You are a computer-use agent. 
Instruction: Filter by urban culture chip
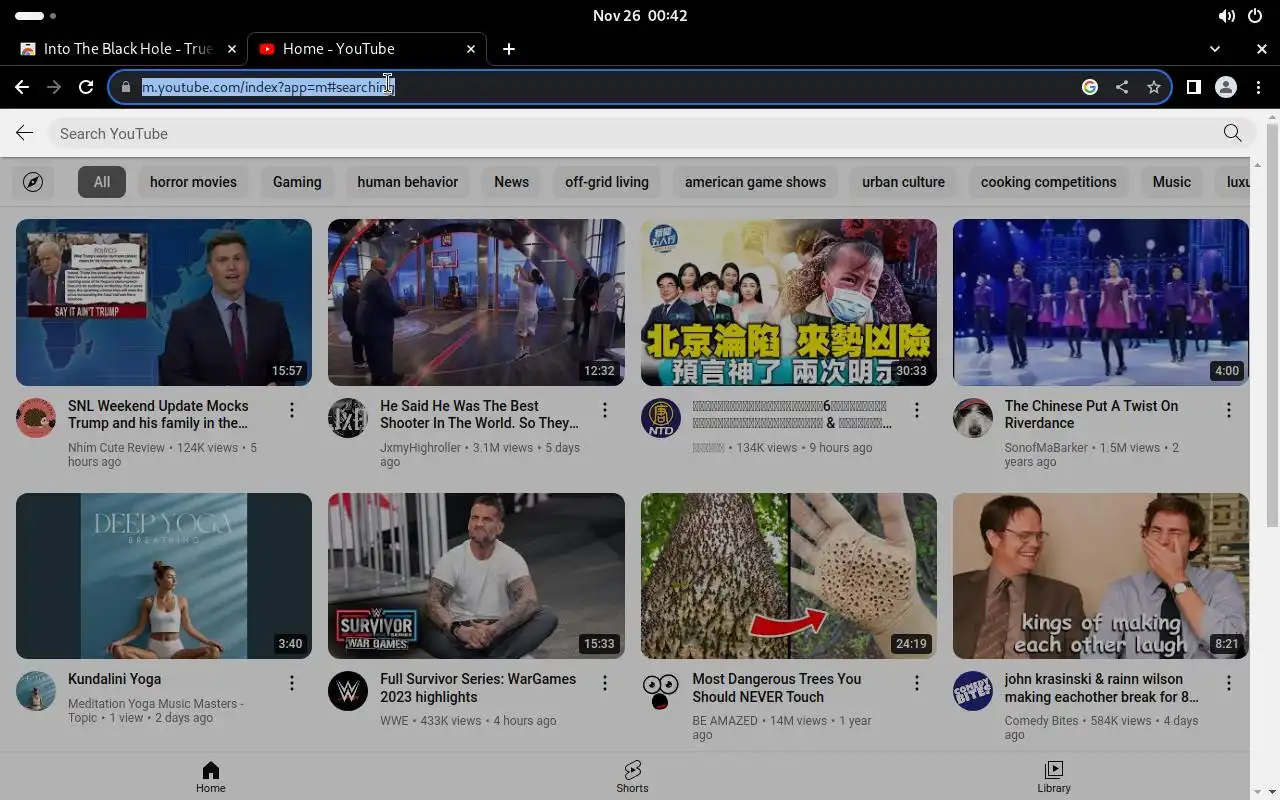(903, 182)
